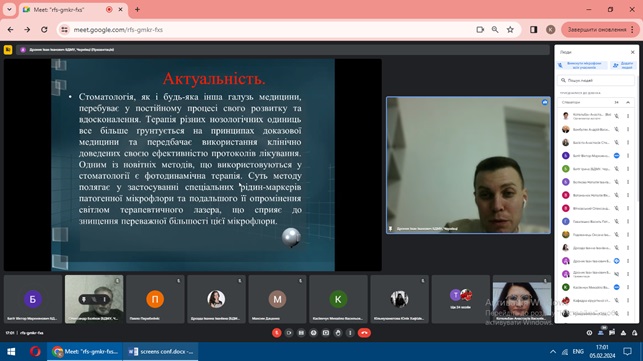Viewport: 643px width, 361px height.
Task: Click the present screen icon
Action: click(326, 333)
